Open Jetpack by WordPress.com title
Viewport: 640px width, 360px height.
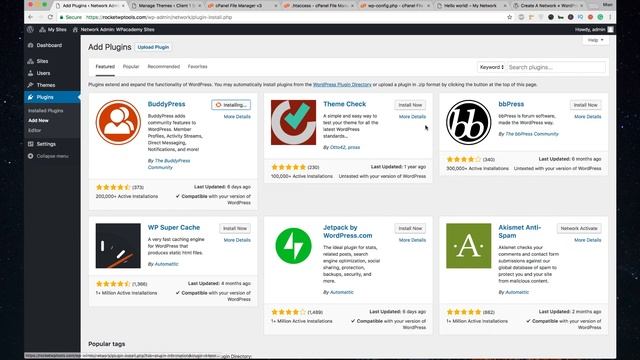pos(348,231)
